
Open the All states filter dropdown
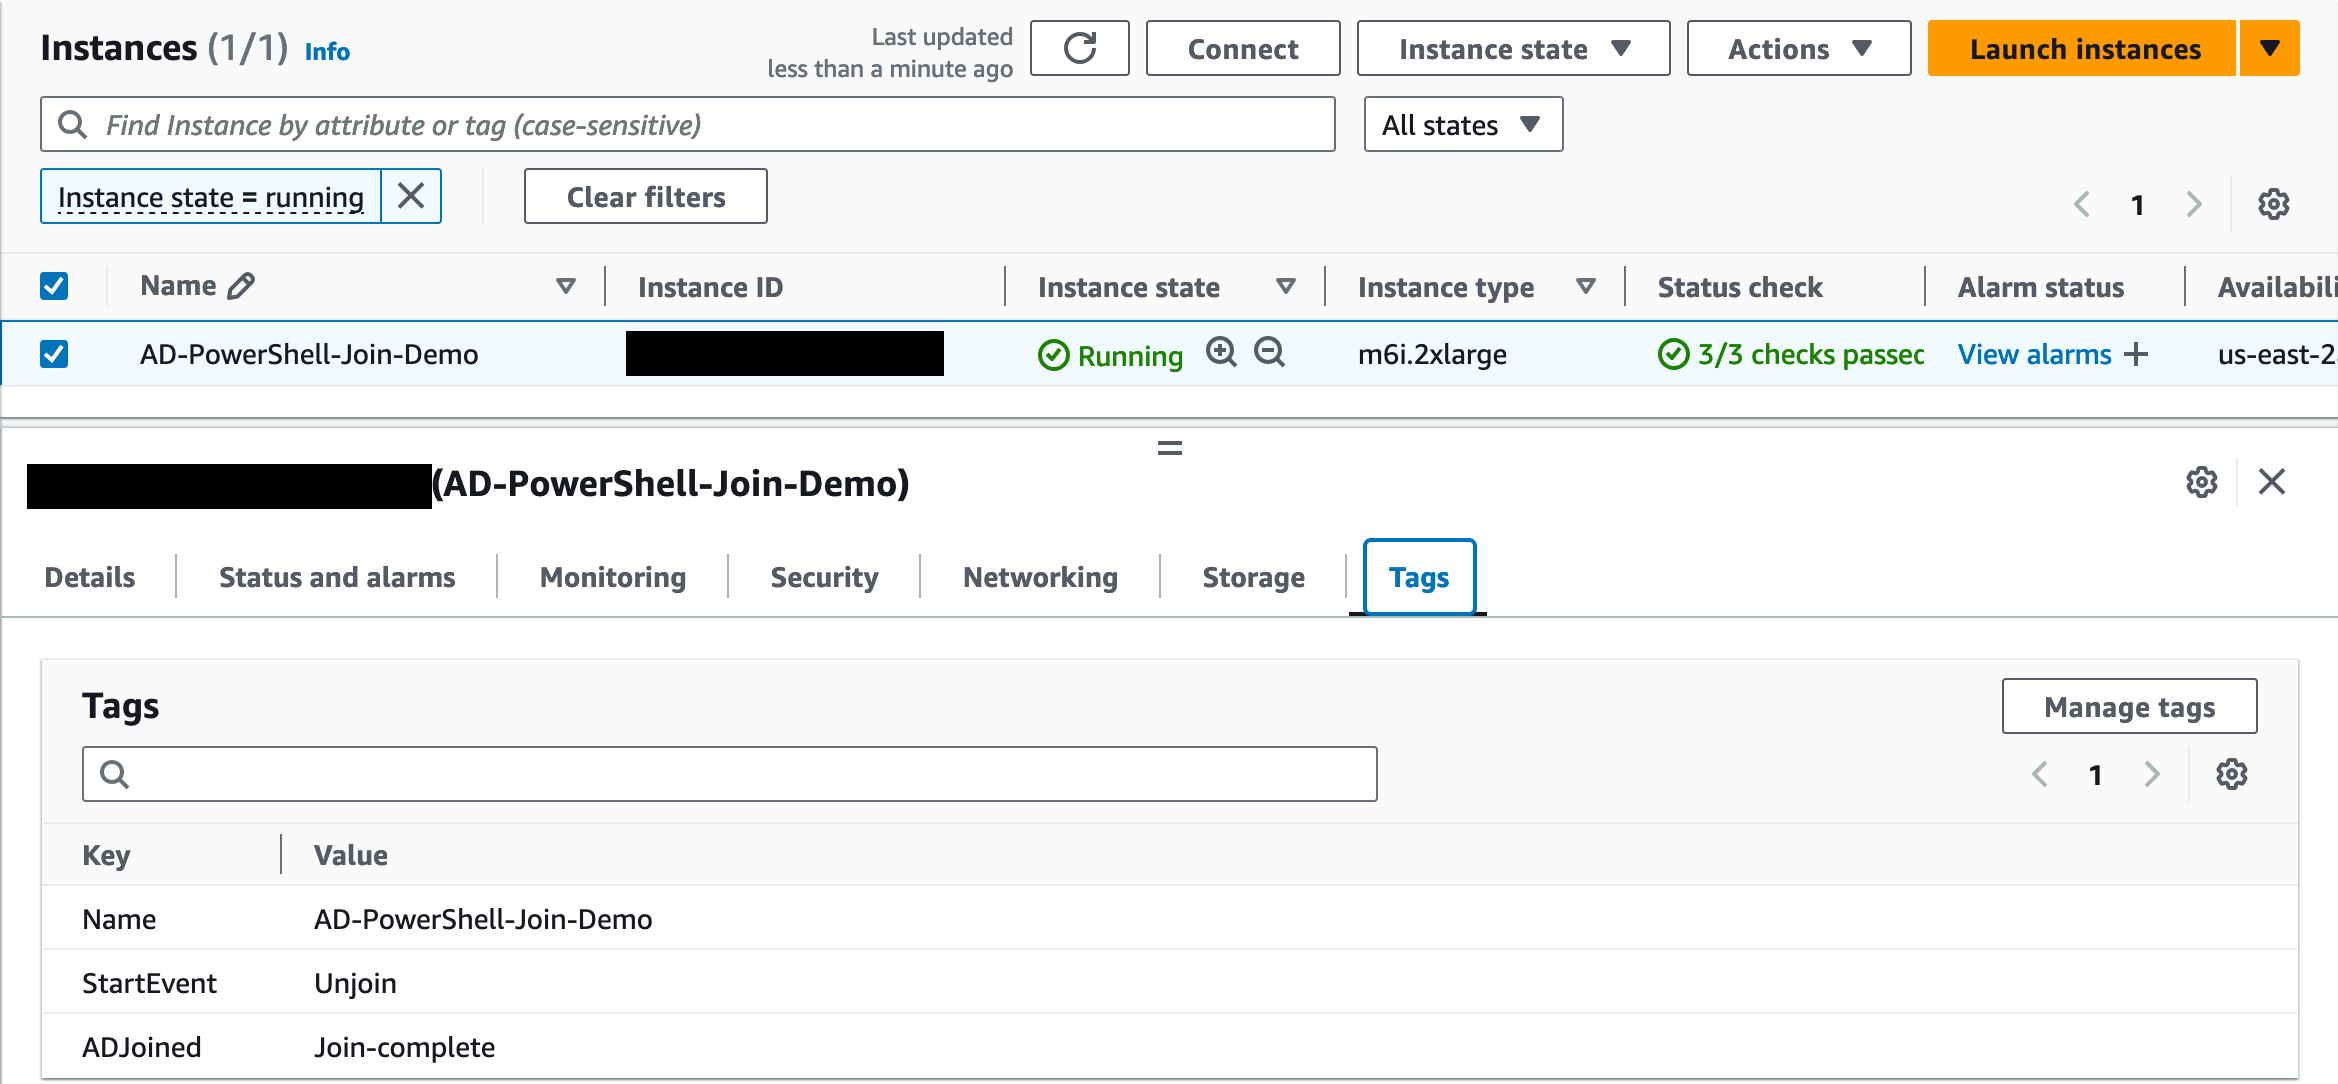1462,124
